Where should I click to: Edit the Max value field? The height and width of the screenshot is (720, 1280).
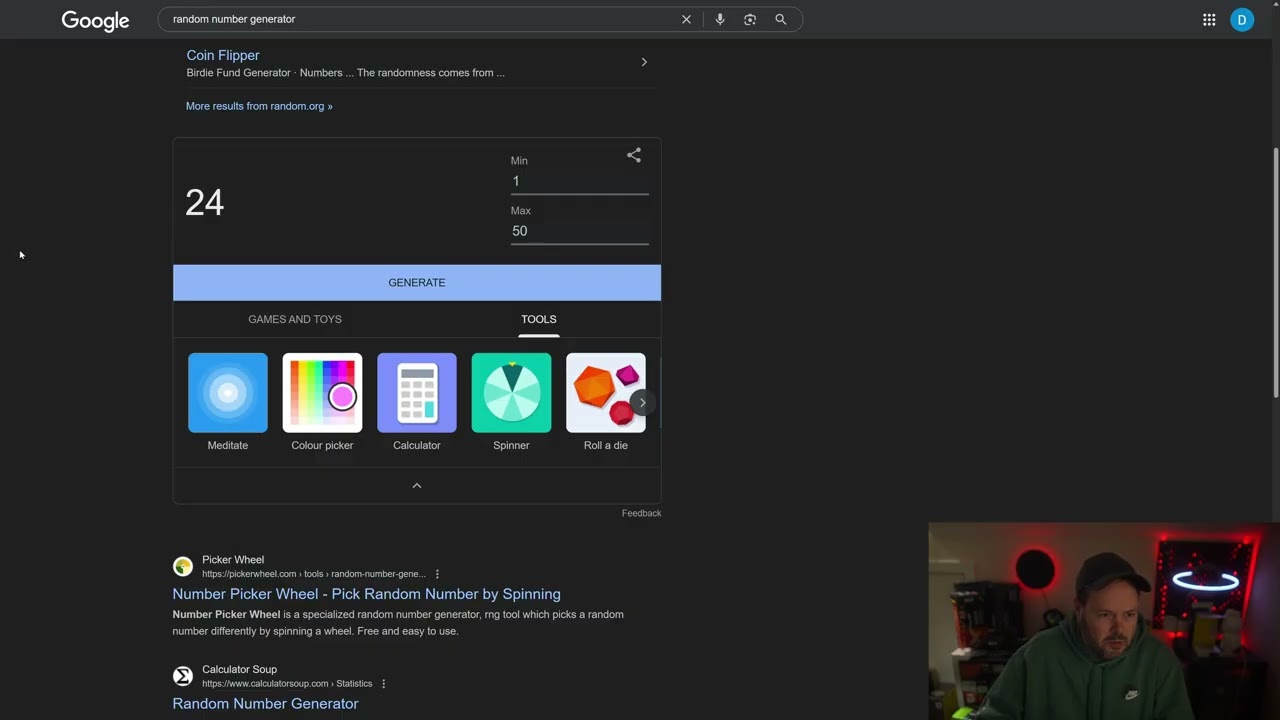(580, 231)
